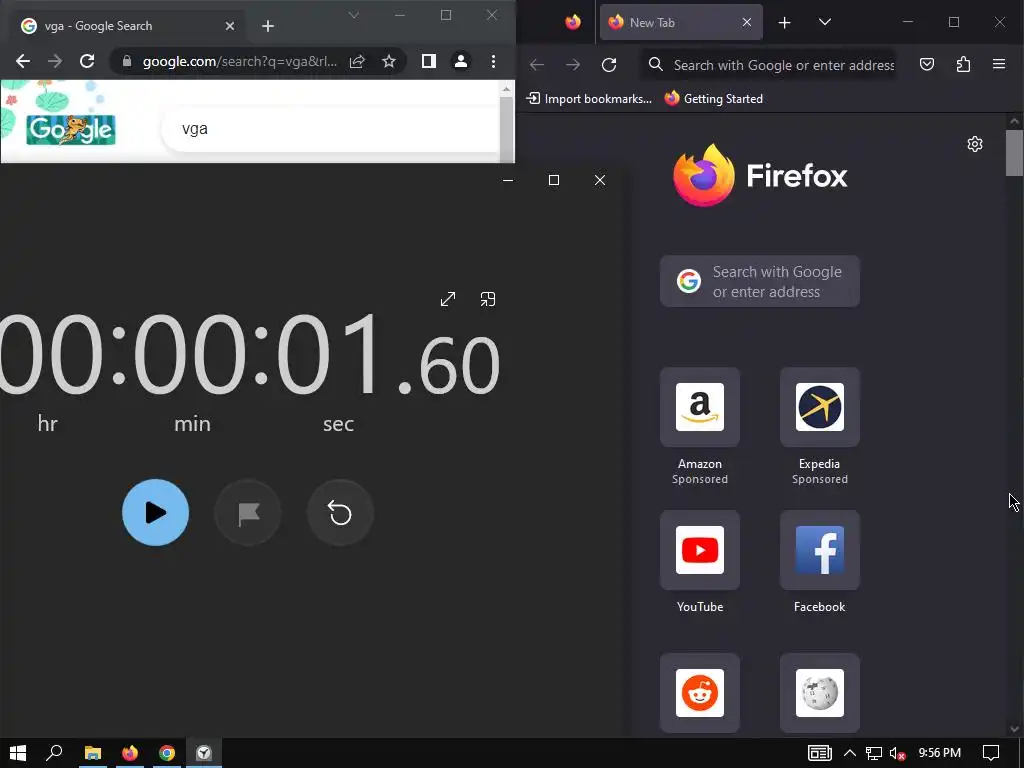This screenshot has height=768, width=1024.
Task: Click the Google doodle logo
Action: click(x=71, y=129)
